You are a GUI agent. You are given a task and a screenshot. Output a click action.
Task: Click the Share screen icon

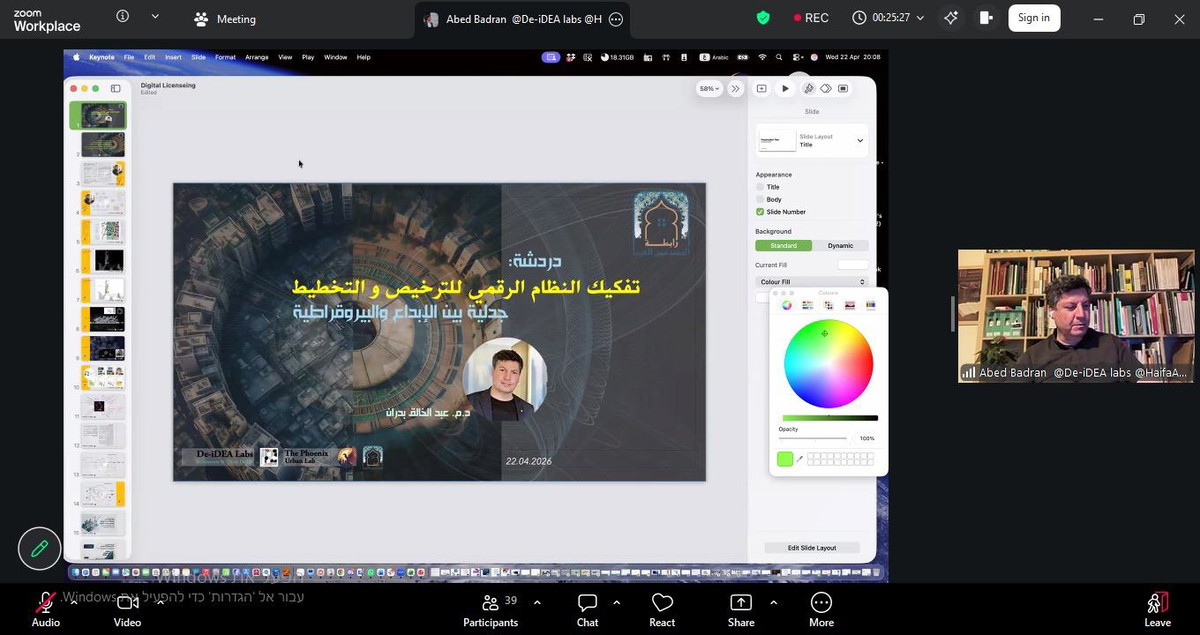pos(741,603)
